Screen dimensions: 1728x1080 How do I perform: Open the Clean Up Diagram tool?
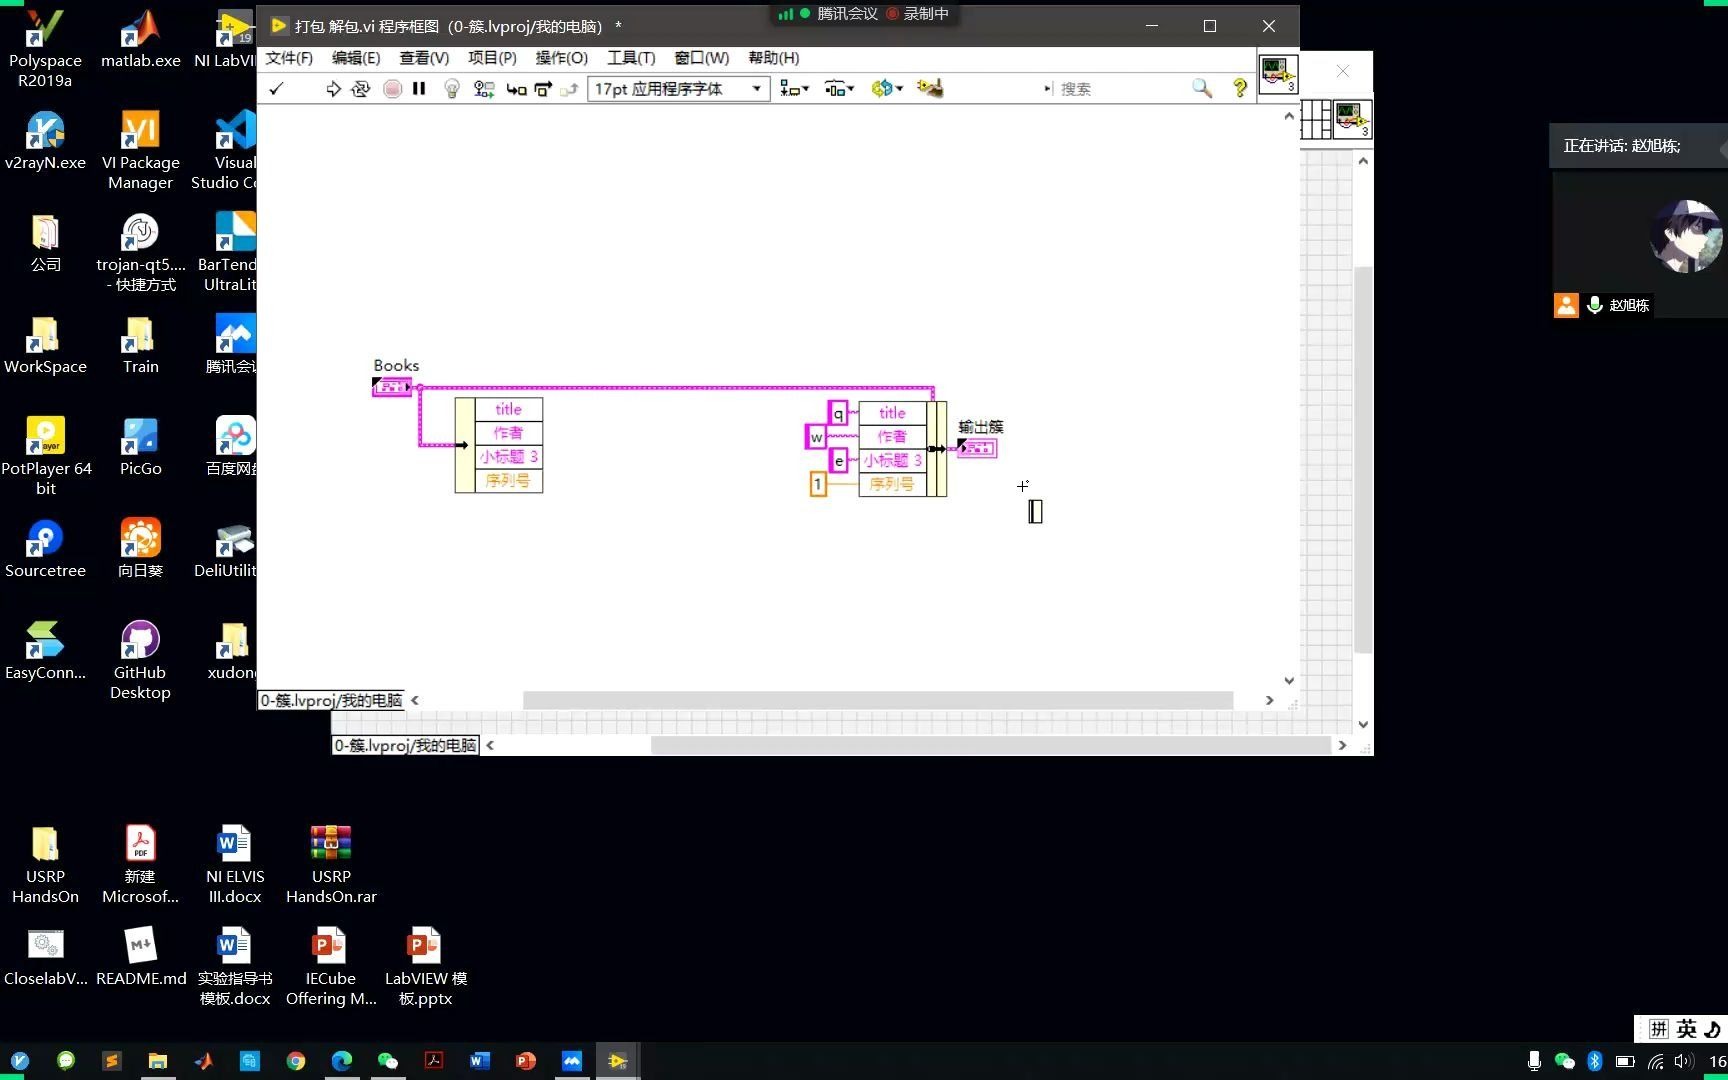point(930,88)
